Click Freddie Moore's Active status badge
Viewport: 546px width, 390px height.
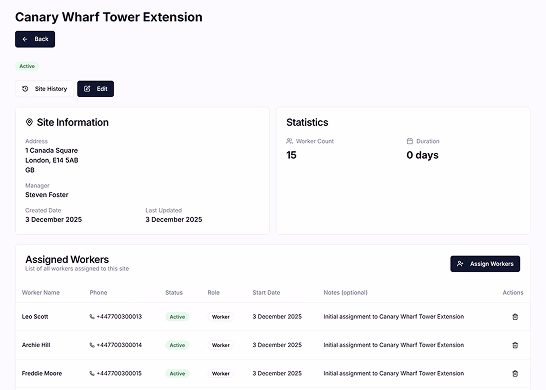click(x=177, y=373)
